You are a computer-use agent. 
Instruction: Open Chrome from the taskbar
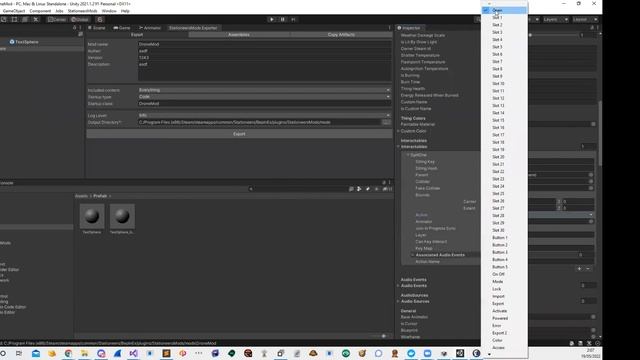pos(68,353)
